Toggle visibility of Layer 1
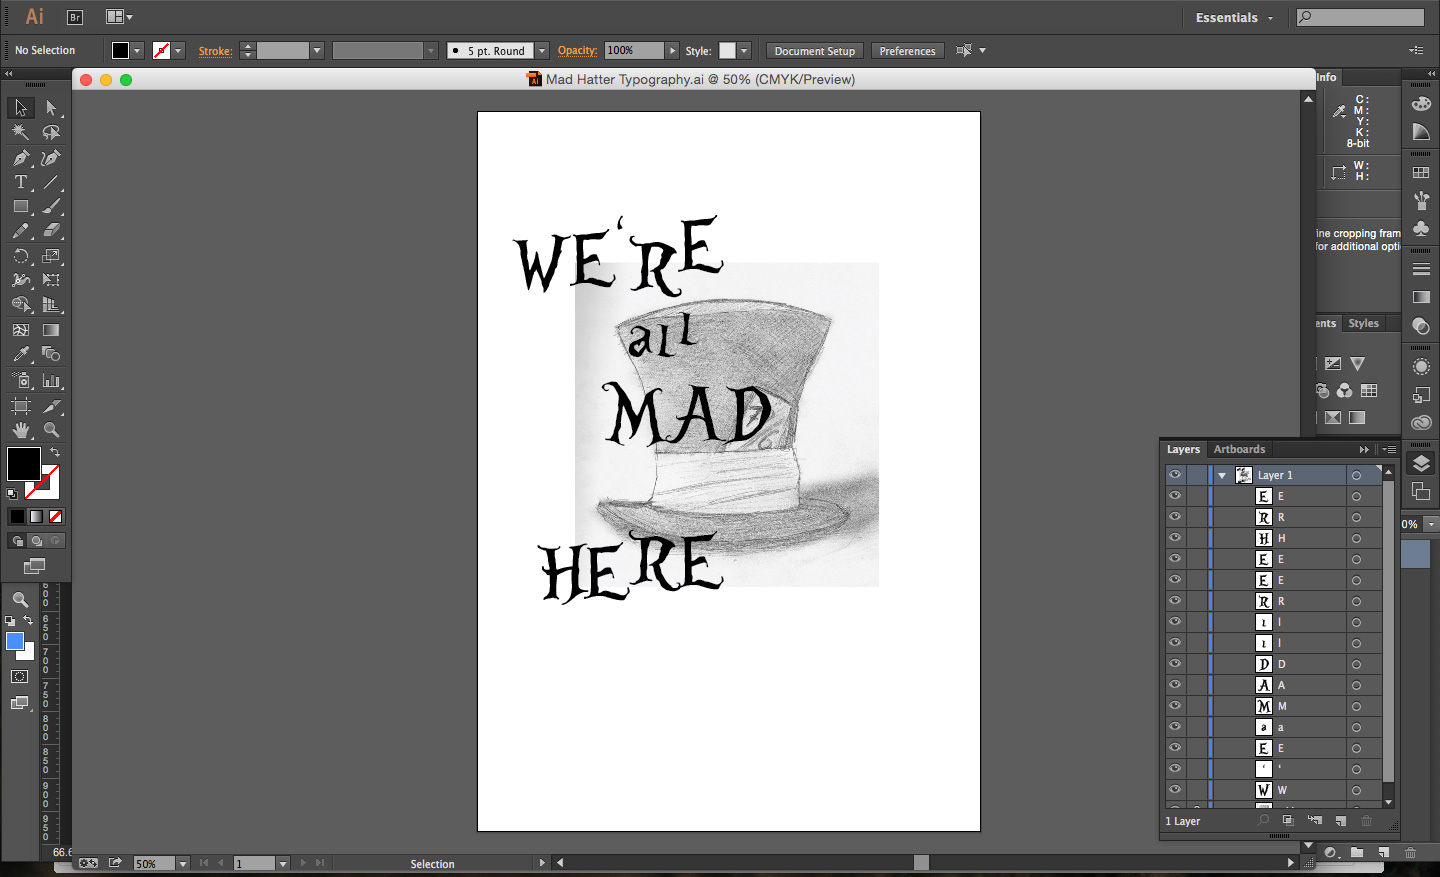Image resolution: width=1440 pixels, height=877 pixels. point(1175,475)
